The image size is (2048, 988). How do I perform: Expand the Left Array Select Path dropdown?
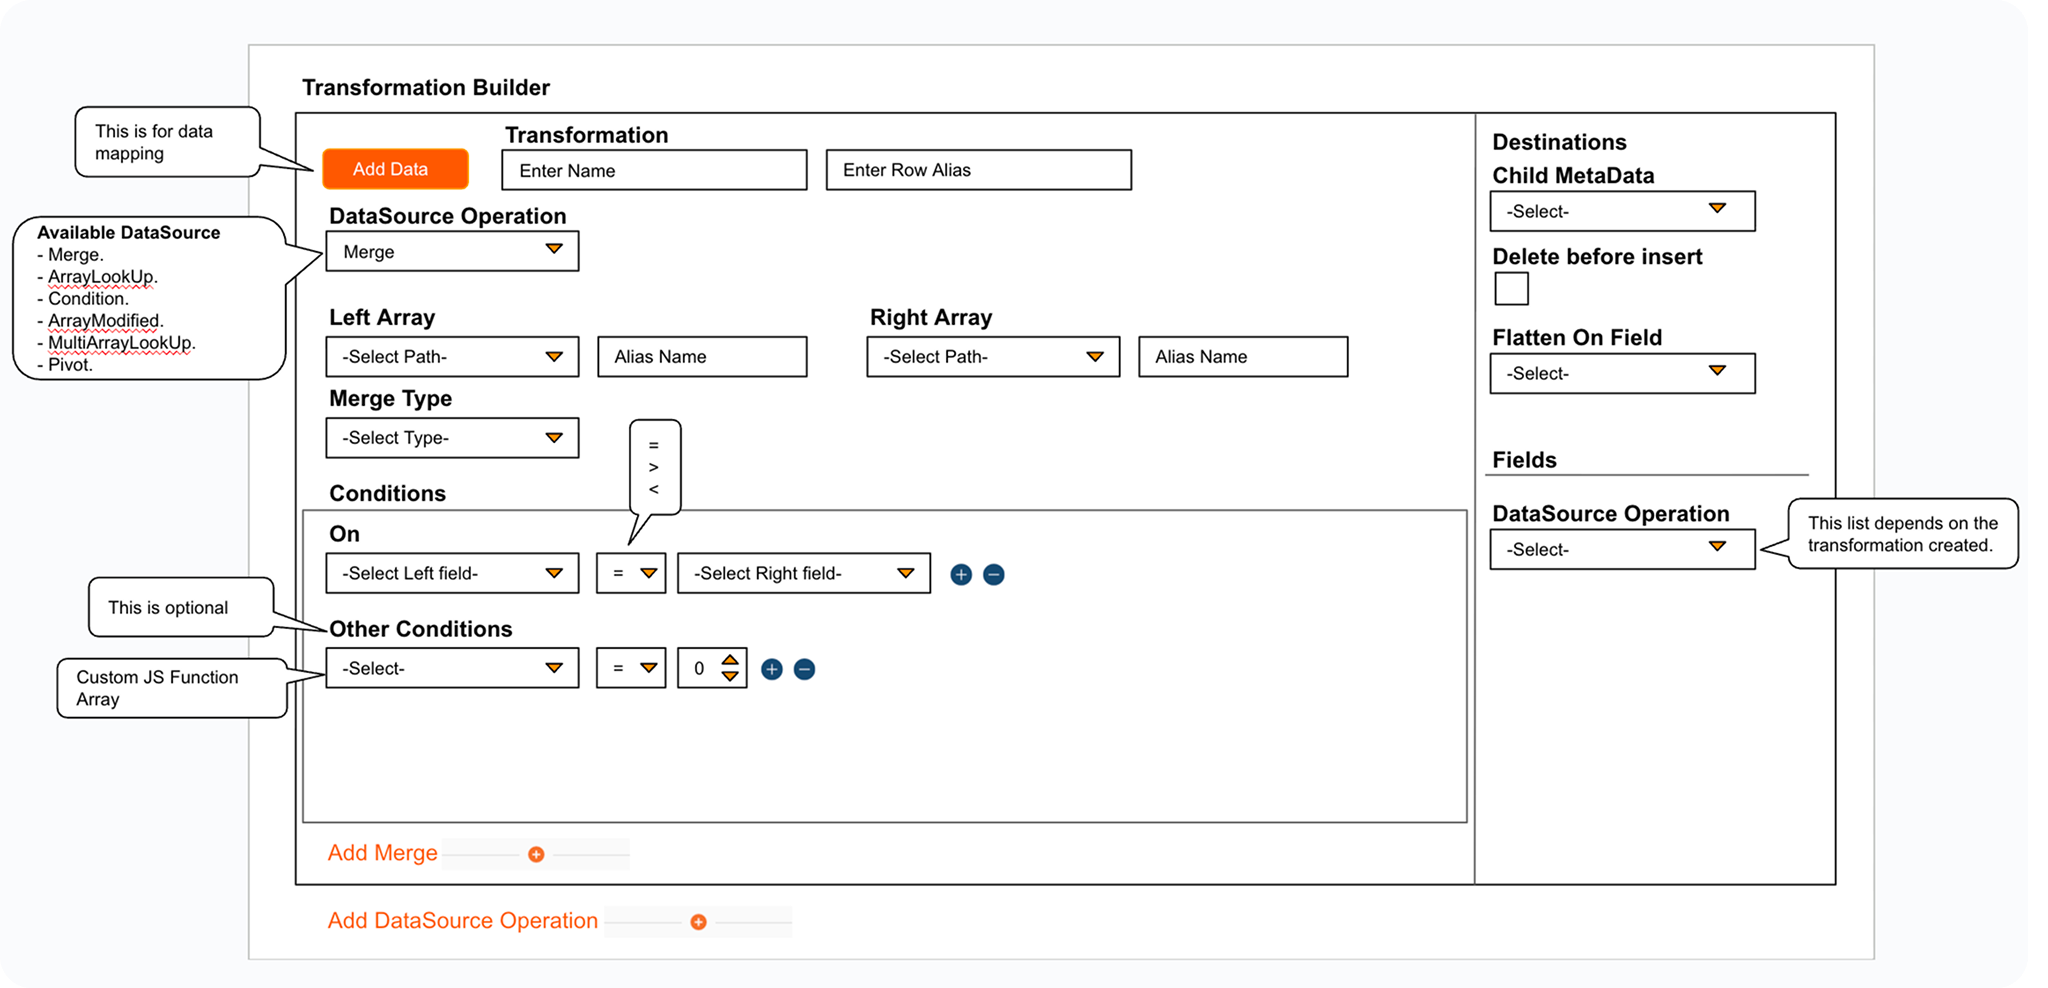(x=452, y=357)
